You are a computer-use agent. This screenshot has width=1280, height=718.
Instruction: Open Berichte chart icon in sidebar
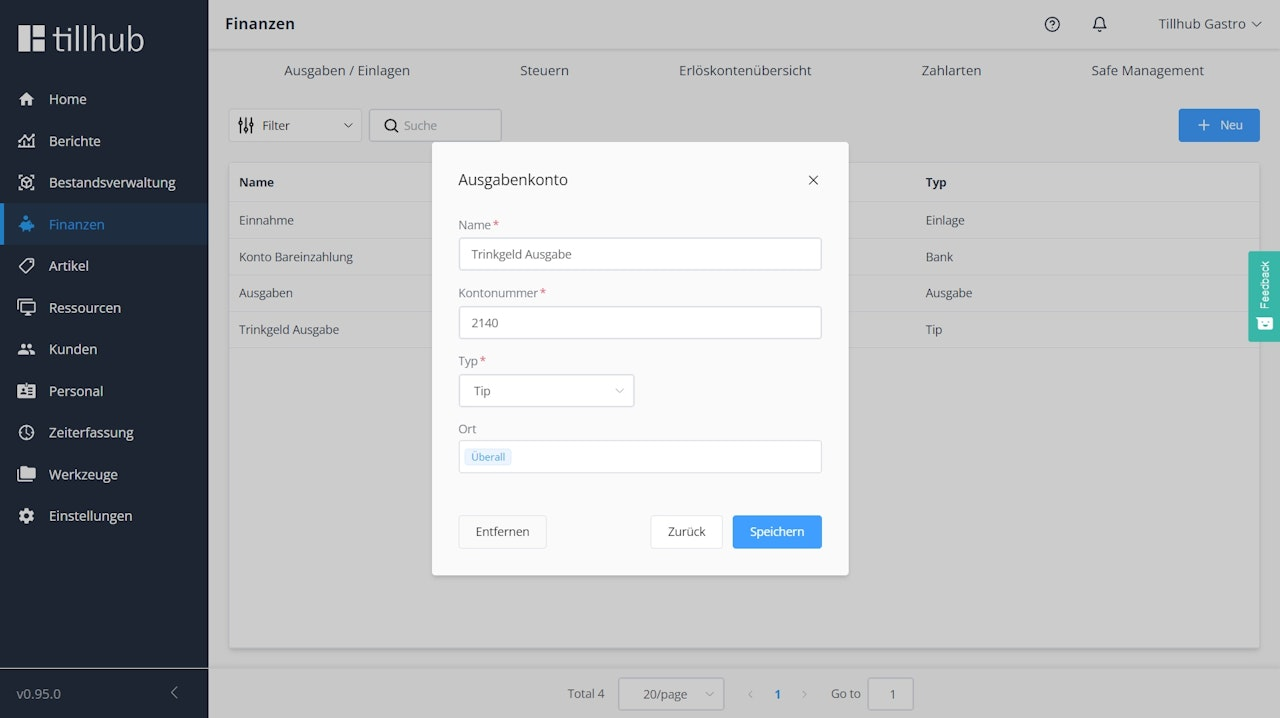coord(27,141)
